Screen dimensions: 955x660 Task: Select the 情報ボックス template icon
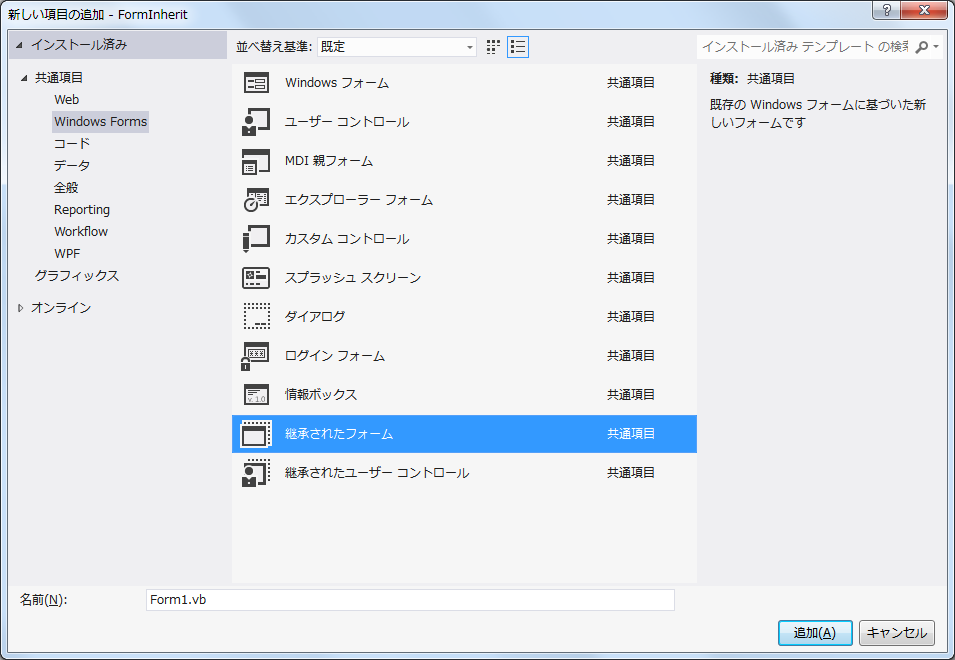pos(256,395)
